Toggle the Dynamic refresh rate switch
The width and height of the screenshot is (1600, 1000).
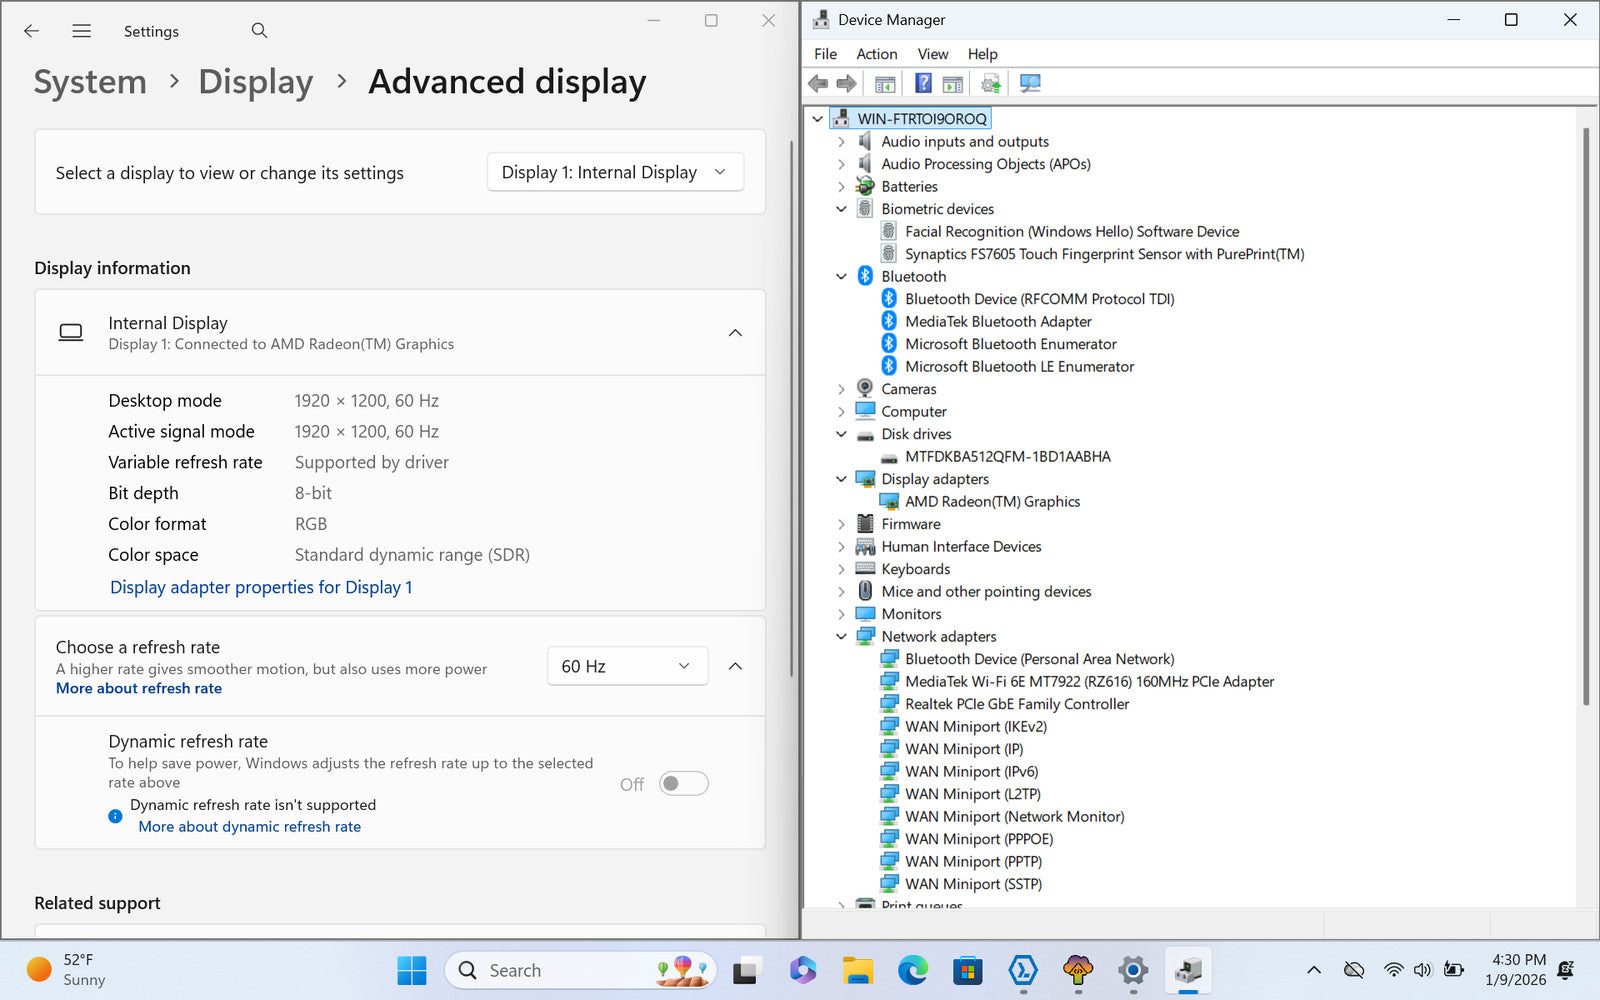pyautogui.click(x=684, y=784)
